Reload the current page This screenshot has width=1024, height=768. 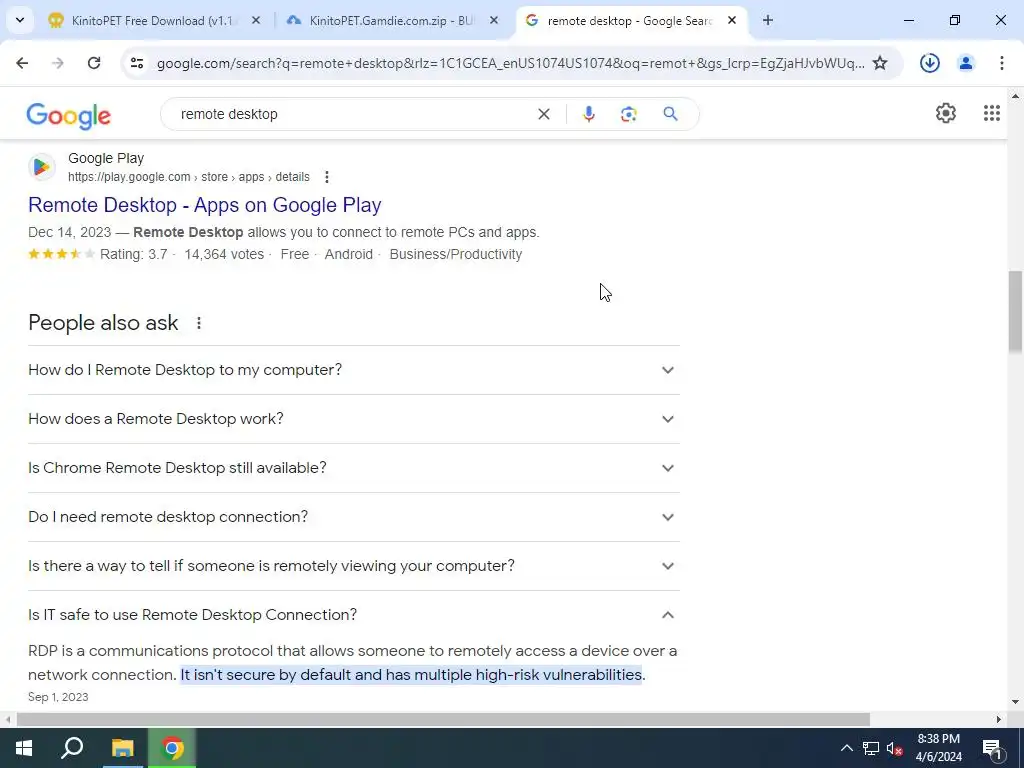pos(94,63)
